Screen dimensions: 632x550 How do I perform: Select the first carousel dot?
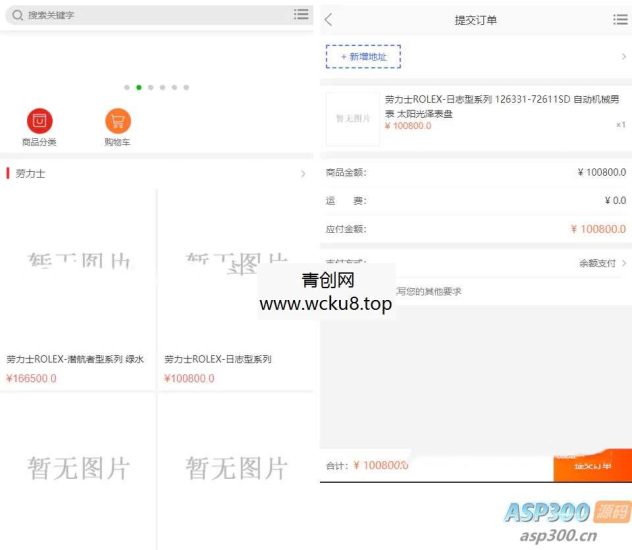(127, 87)
